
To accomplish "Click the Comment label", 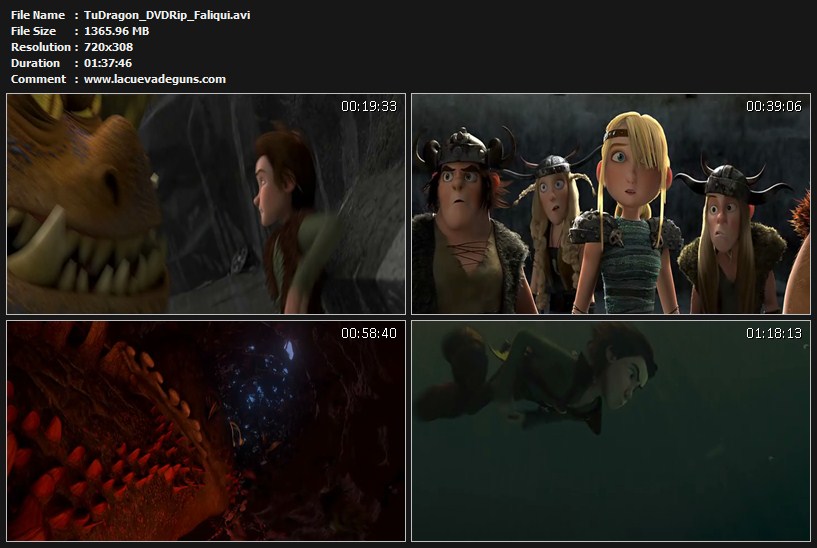I will (38, 79).
